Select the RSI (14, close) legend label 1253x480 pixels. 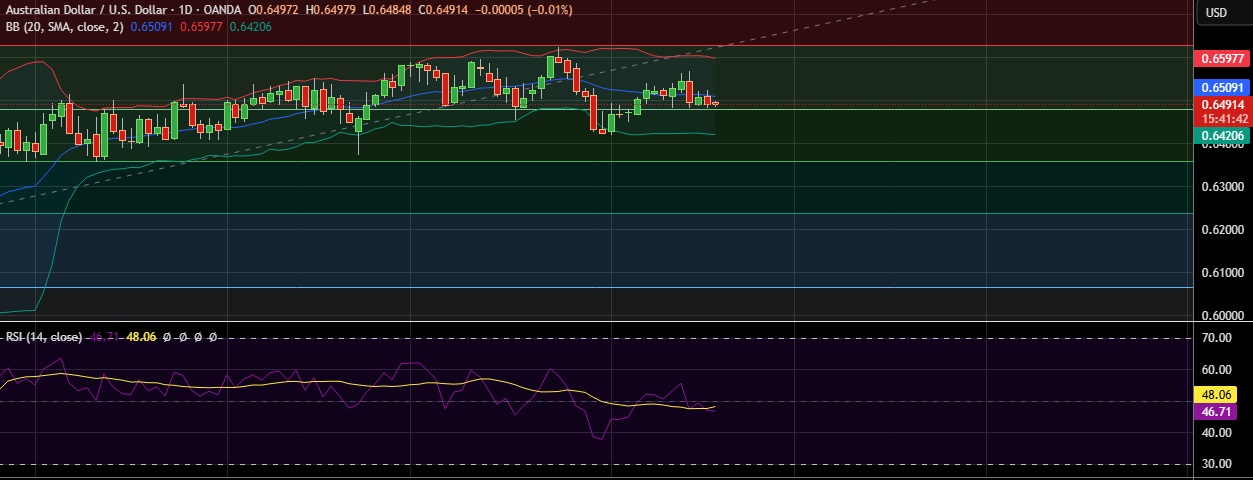pos(44,337)
